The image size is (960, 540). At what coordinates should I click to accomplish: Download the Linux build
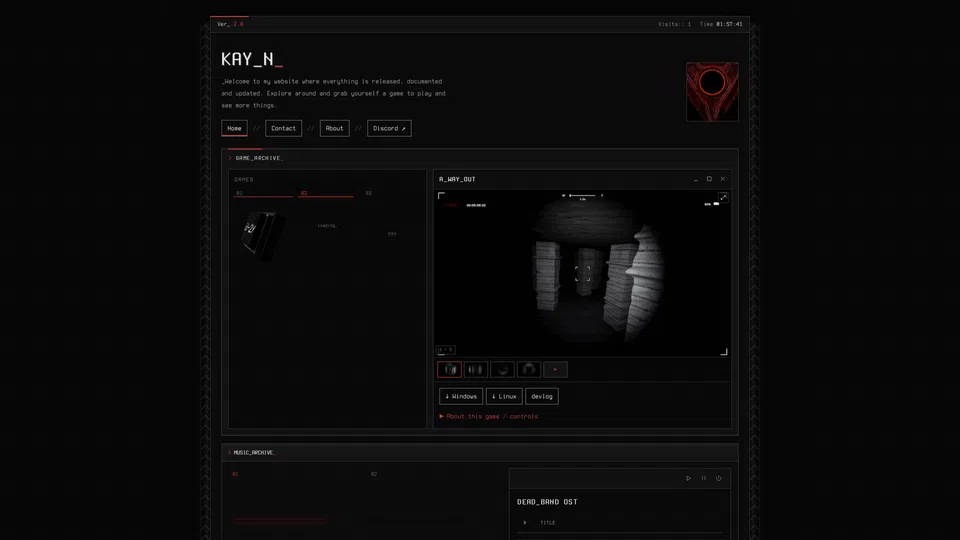[x=504, y=396]
